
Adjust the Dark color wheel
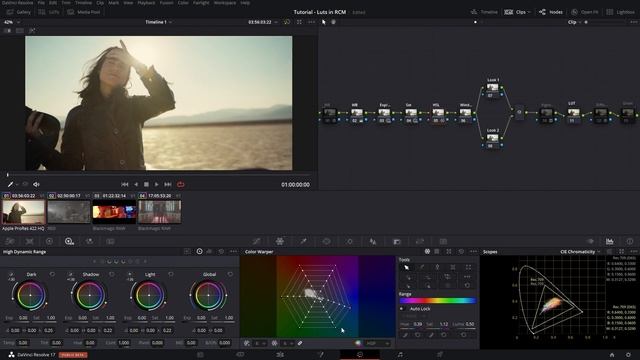30,295
